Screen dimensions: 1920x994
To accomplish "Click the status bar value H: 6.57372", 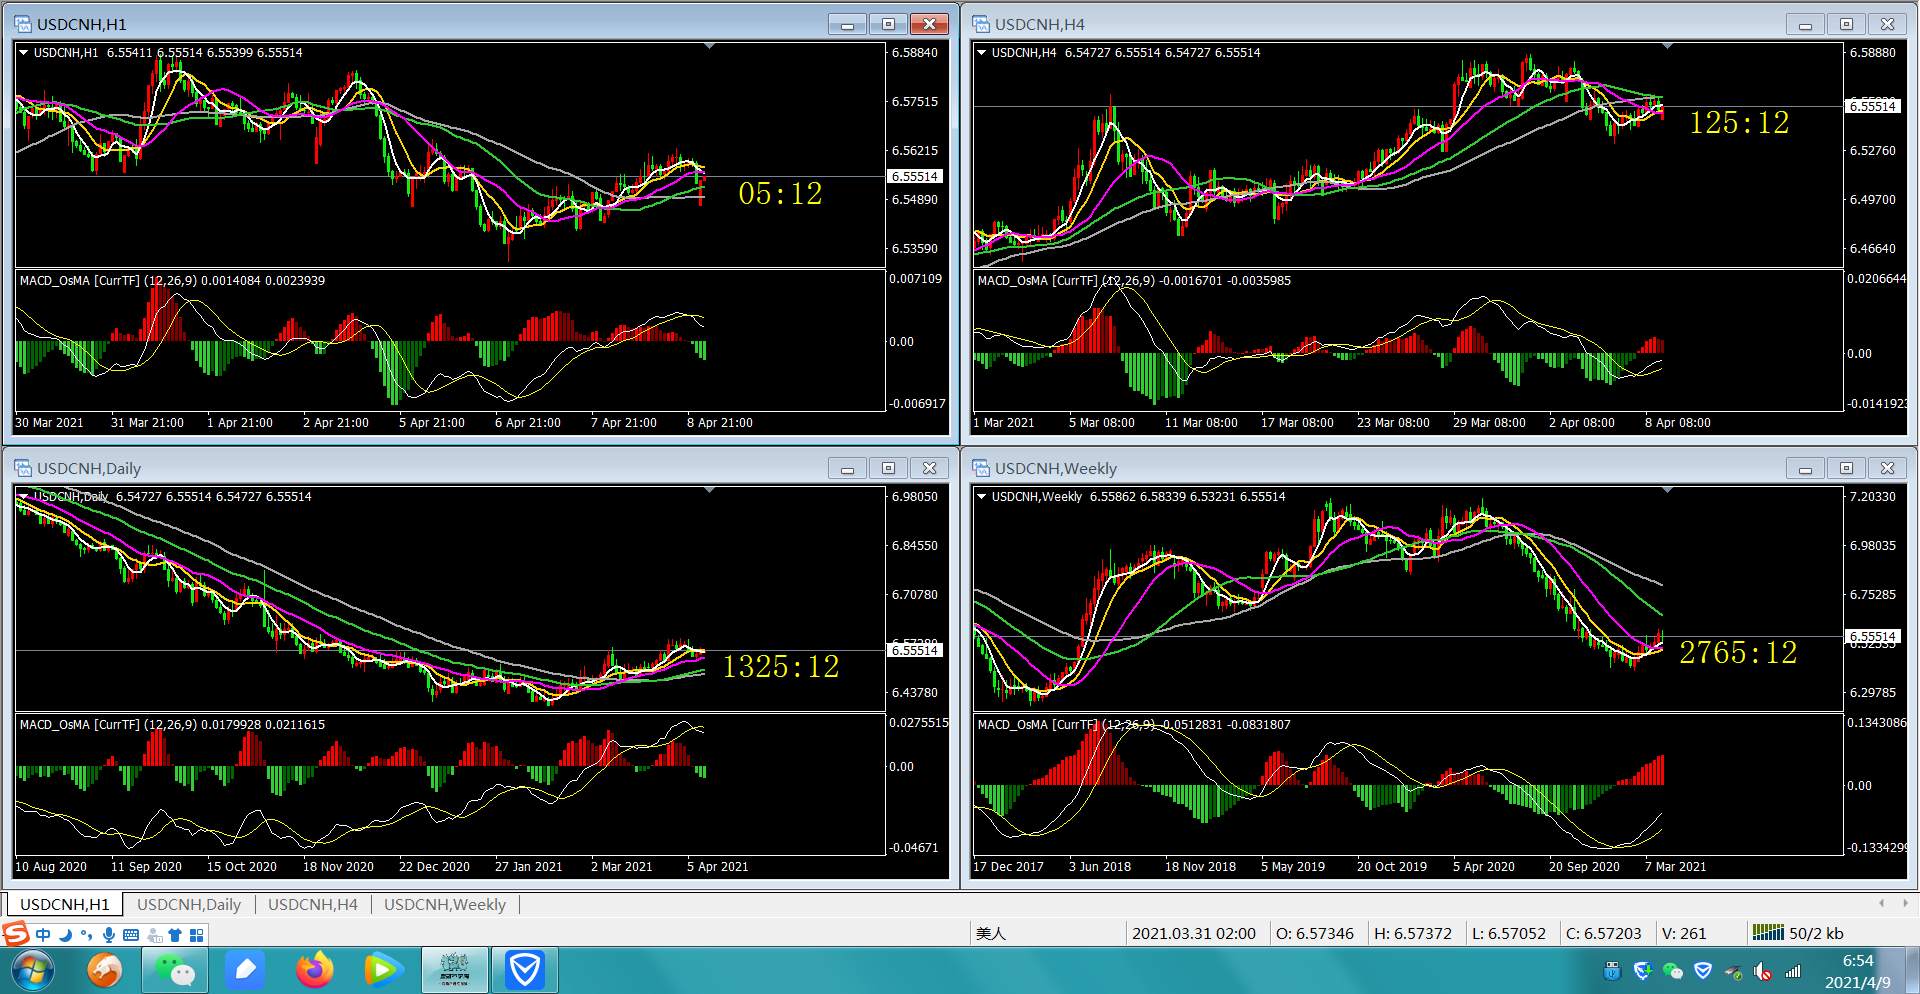I will 1413,933.
